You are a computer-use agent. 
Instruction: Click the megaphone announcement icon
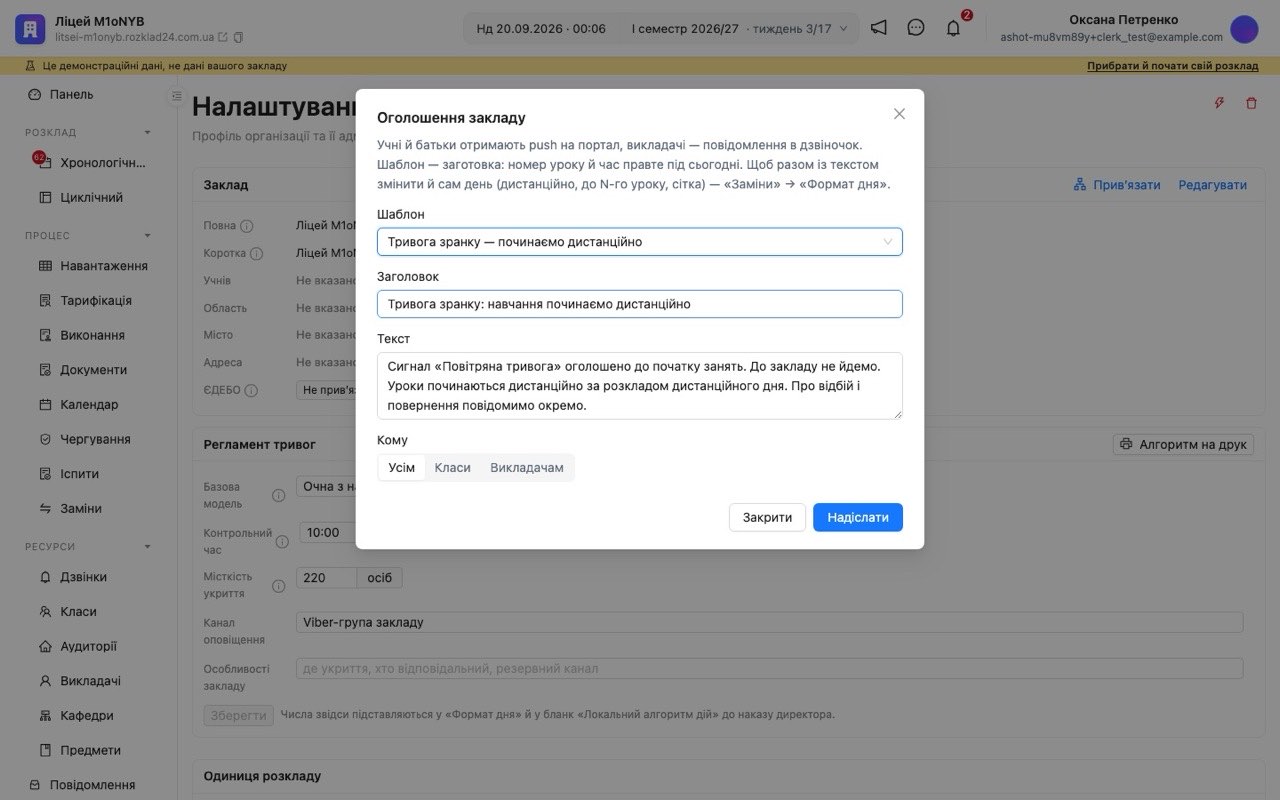[878, 28]
